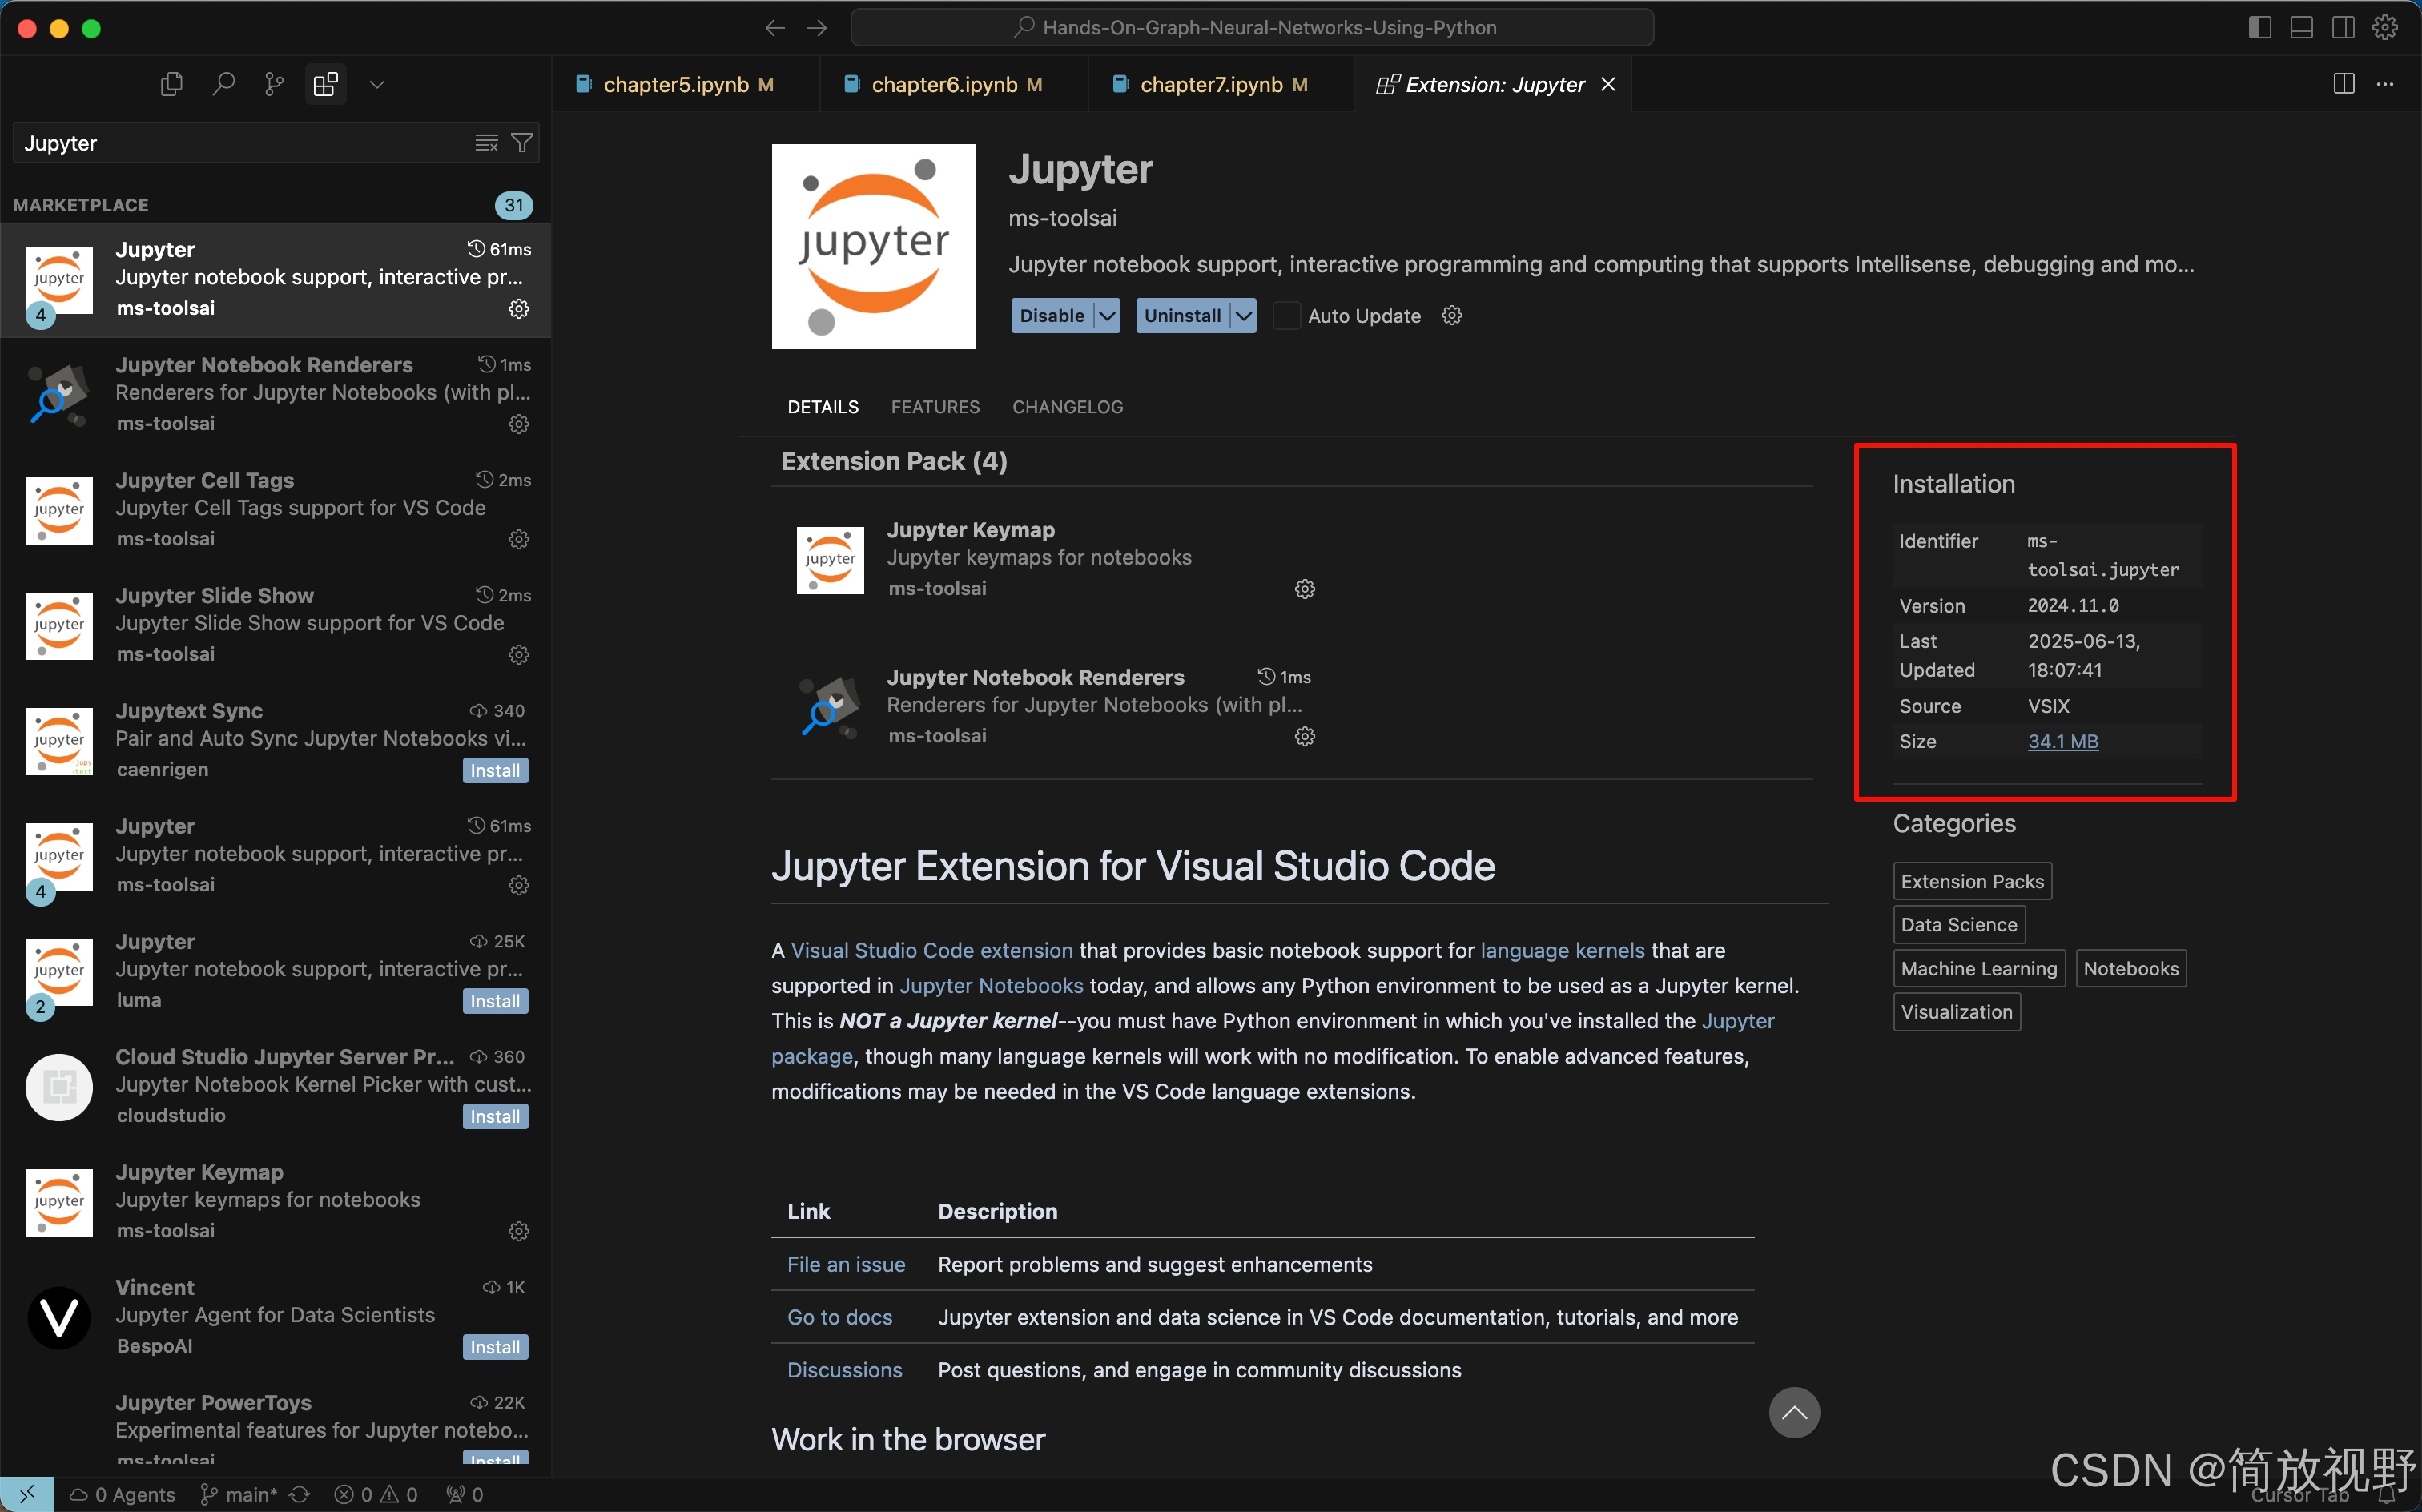Click split editor right icon
This screenshot has height=1512, width=2422.
(x=2343, y=85)
